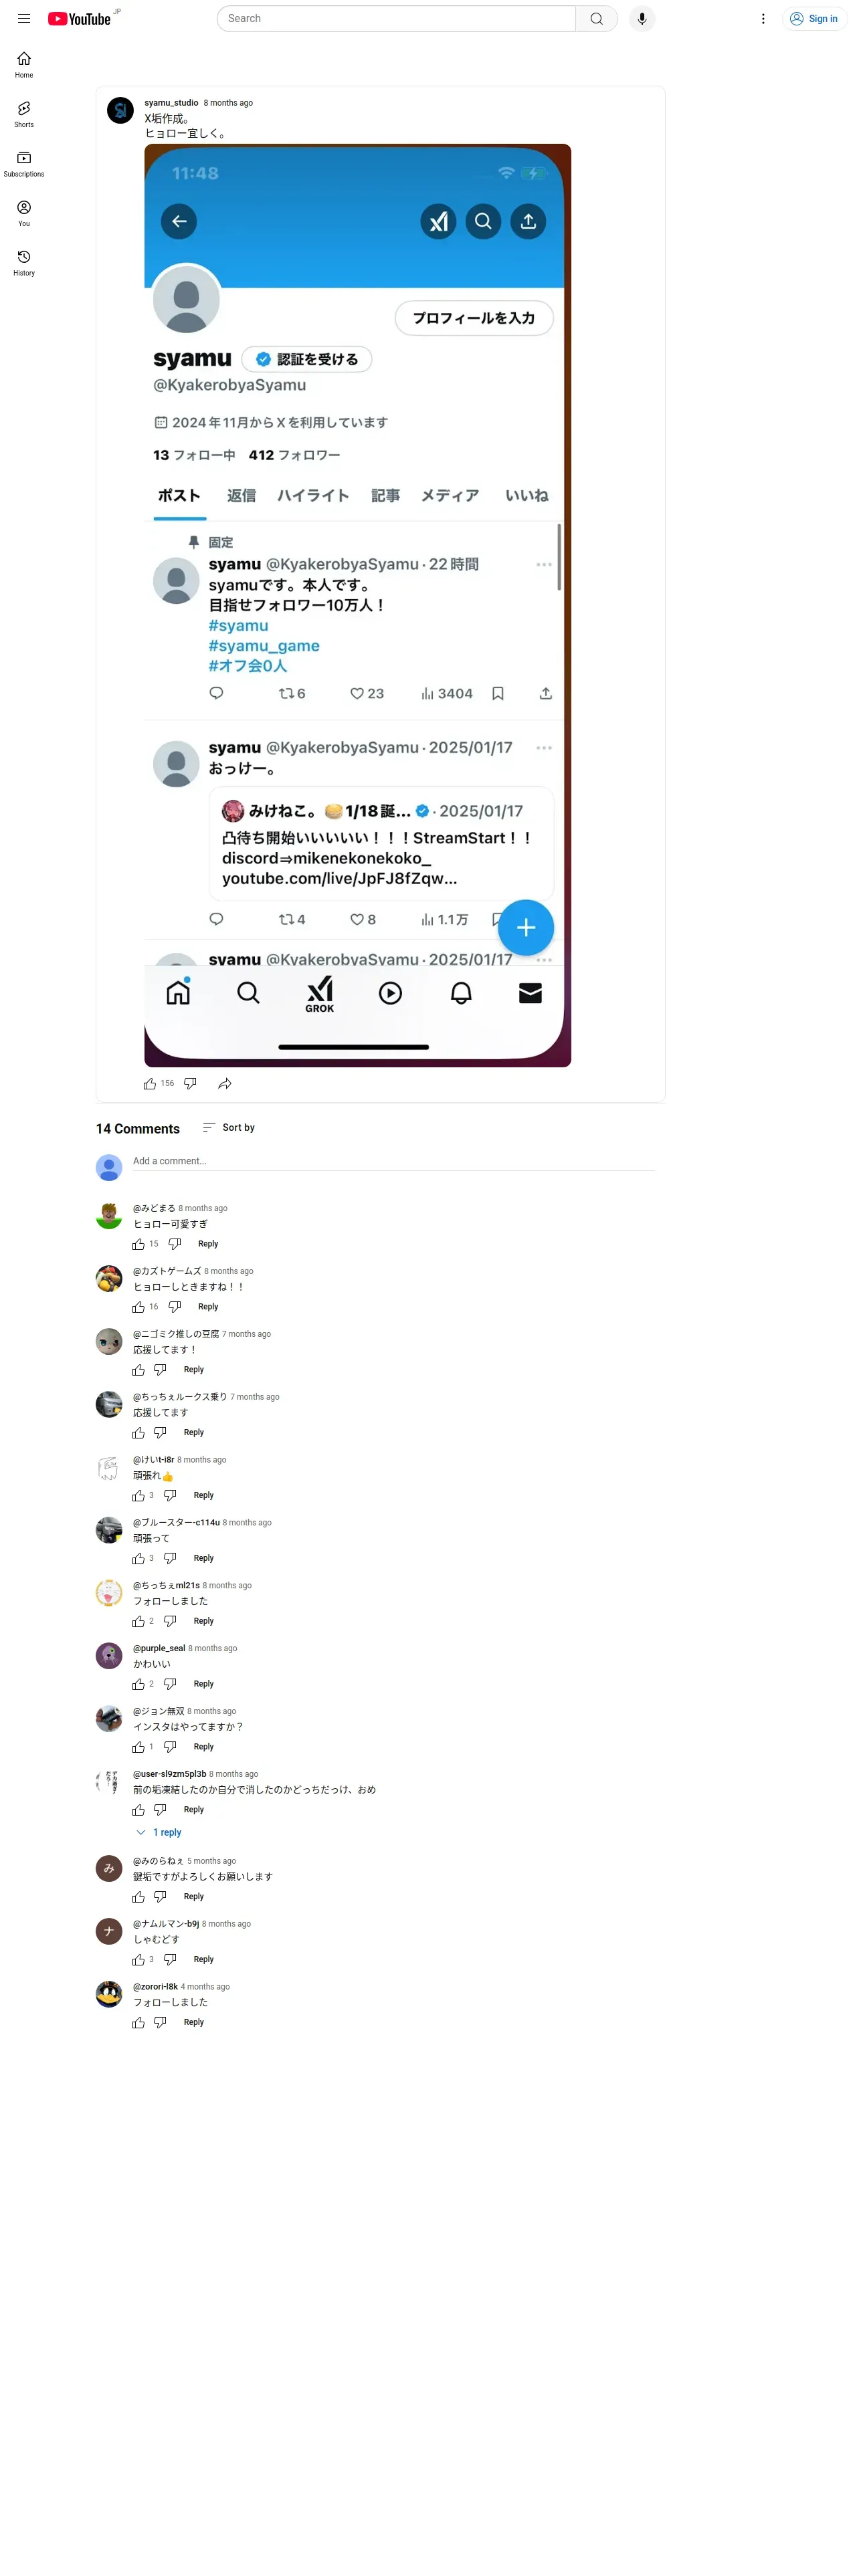Like the syamu_studio community post

click(150, 1083)
